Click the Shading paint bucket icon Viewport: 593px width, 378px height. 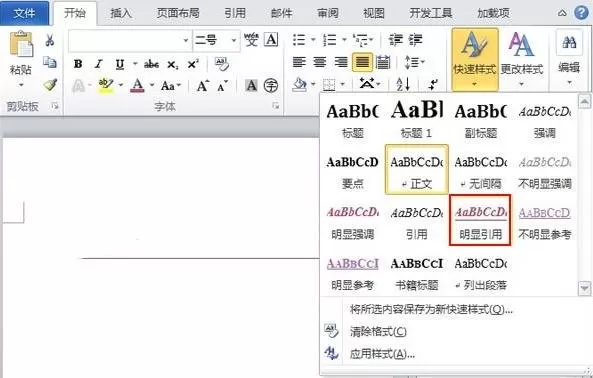coord(300,85)
